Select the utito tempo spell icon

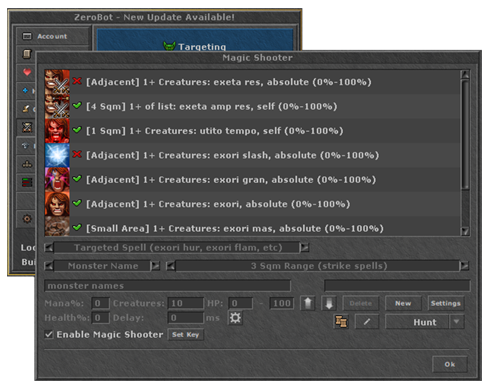[57, 131]
